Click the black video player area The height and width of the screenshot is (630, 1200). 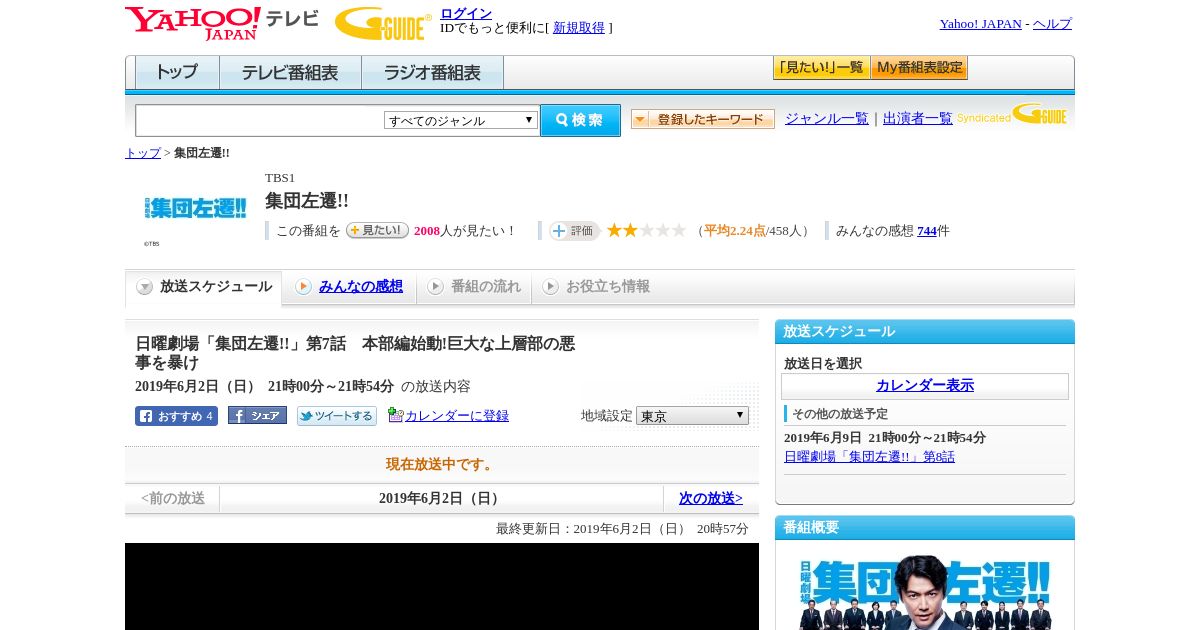442,586
